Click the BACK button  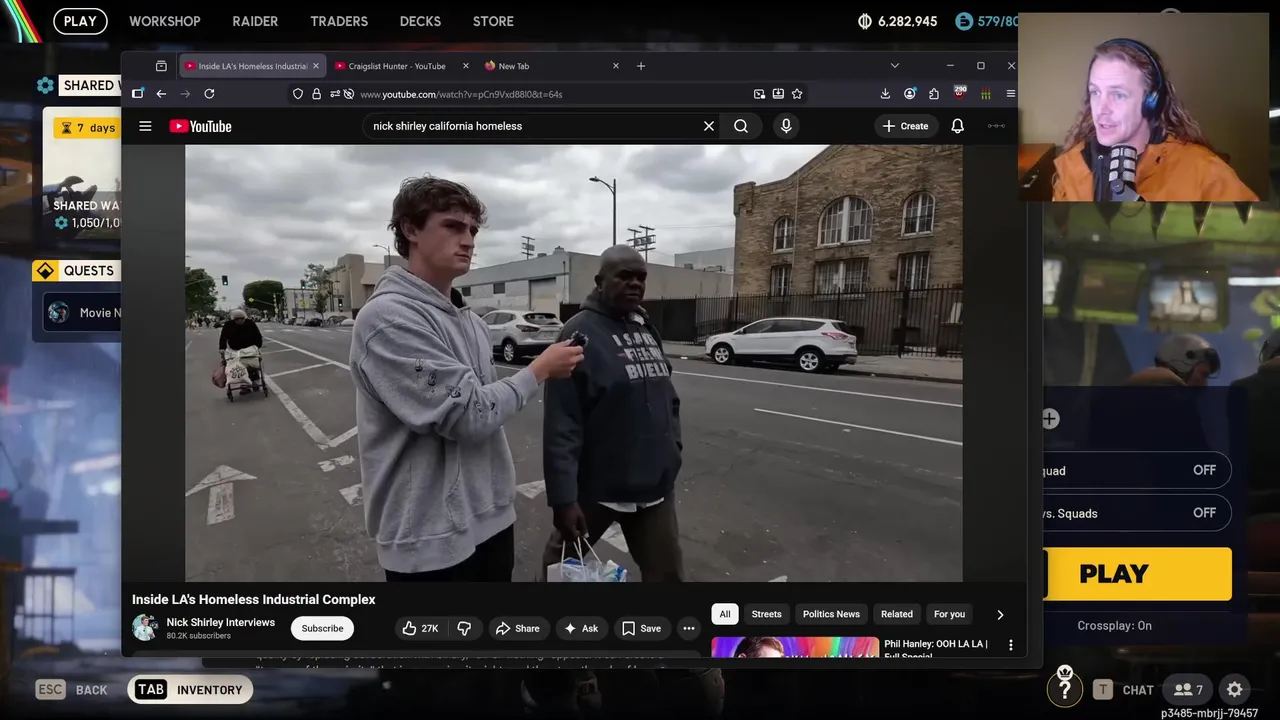72,689
